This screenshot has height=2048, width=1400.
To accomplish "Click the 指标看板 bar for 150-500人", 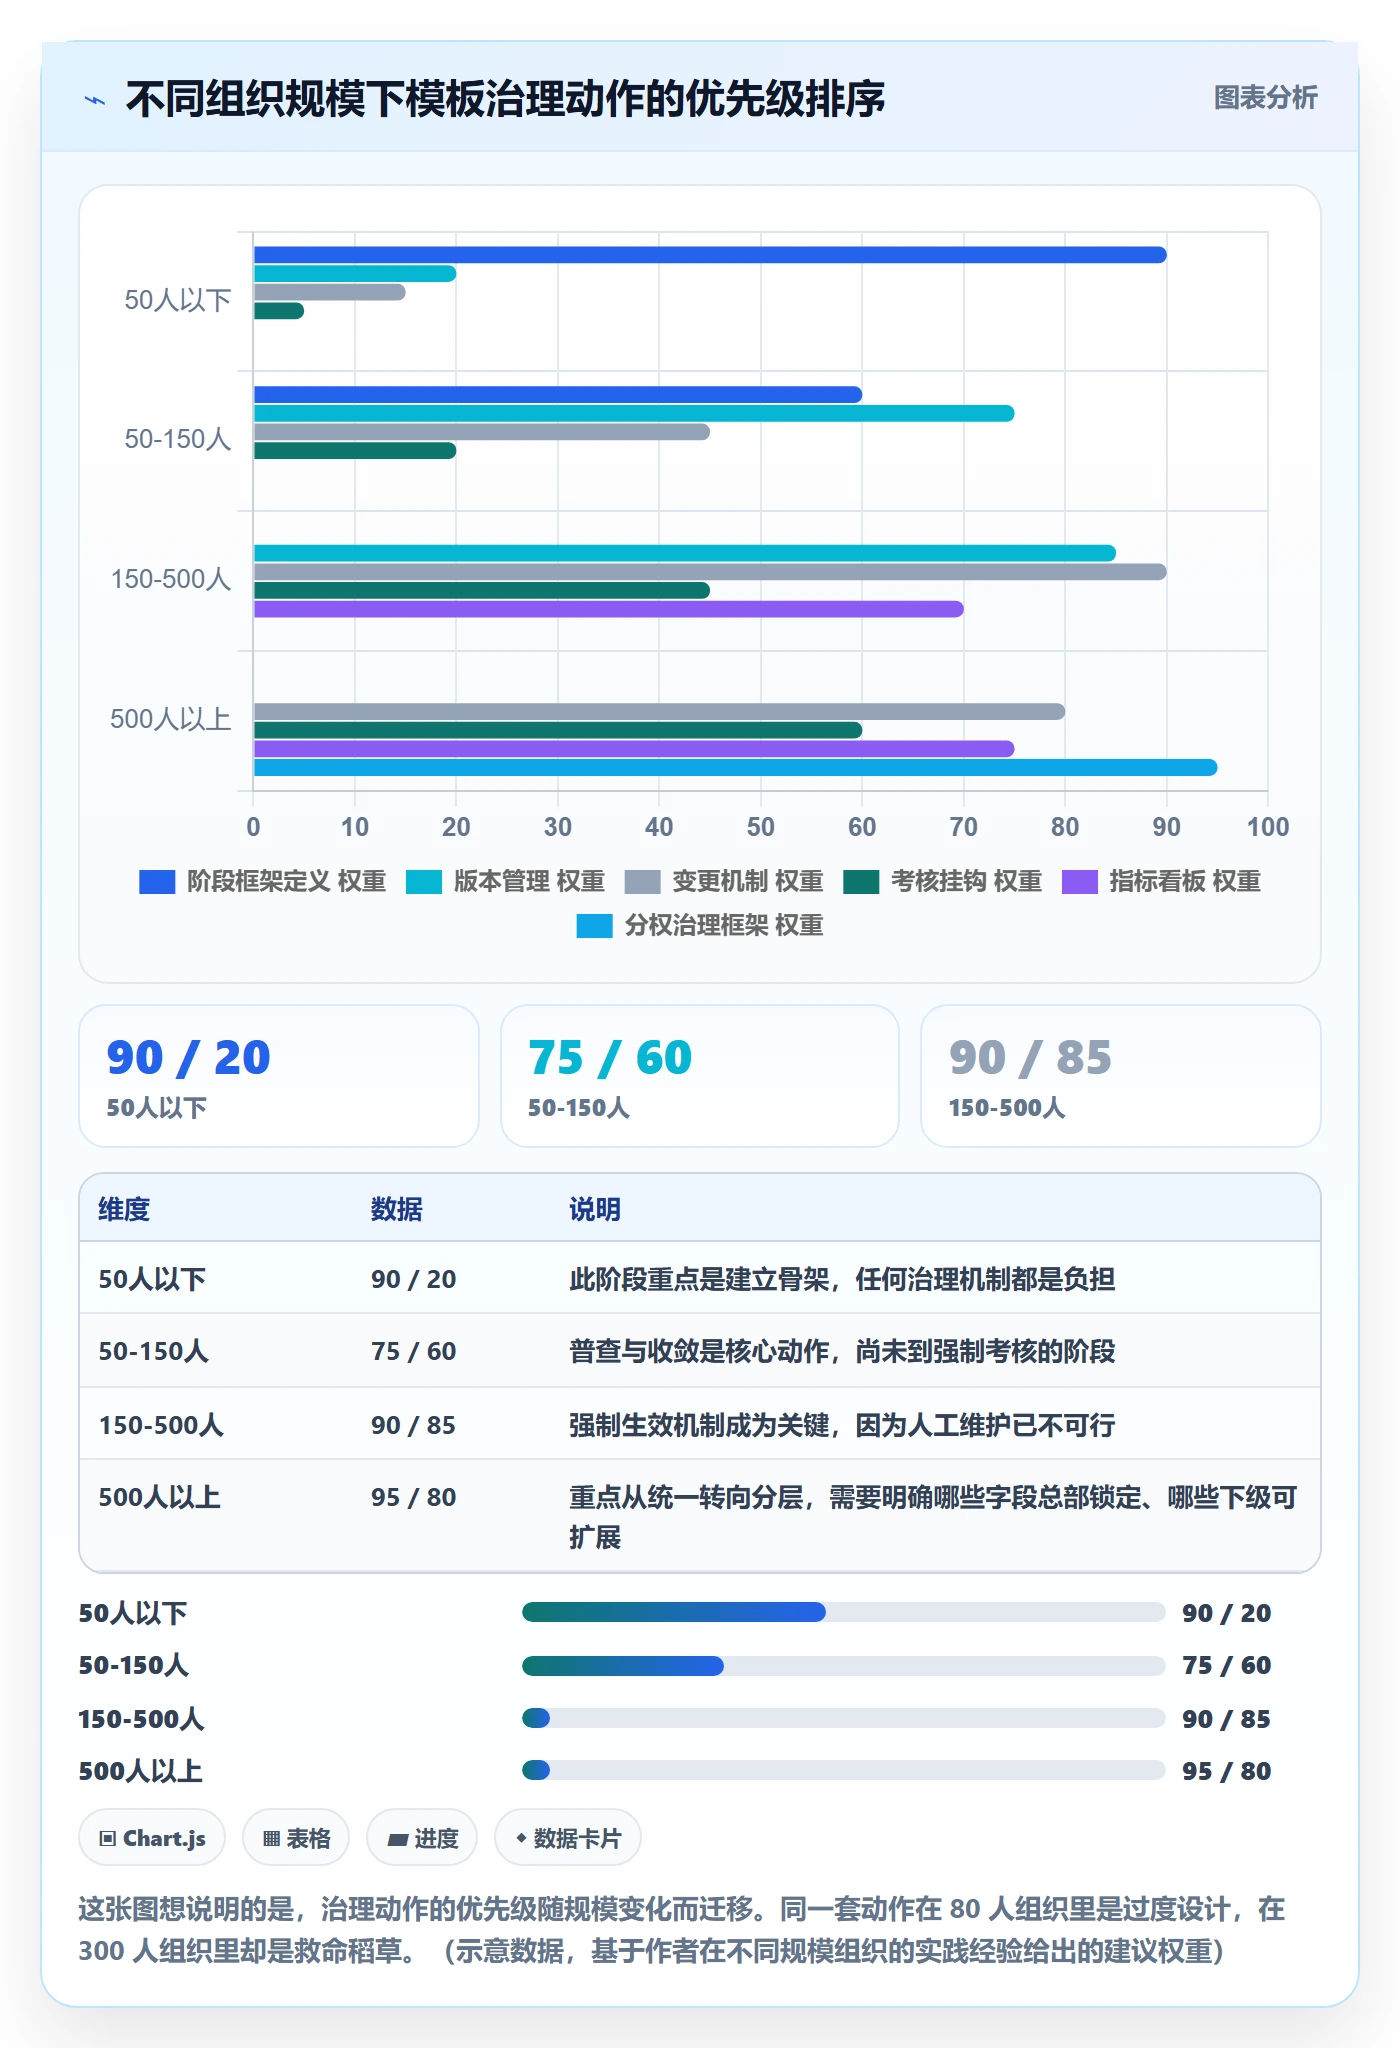I will (x=608, y=609).
